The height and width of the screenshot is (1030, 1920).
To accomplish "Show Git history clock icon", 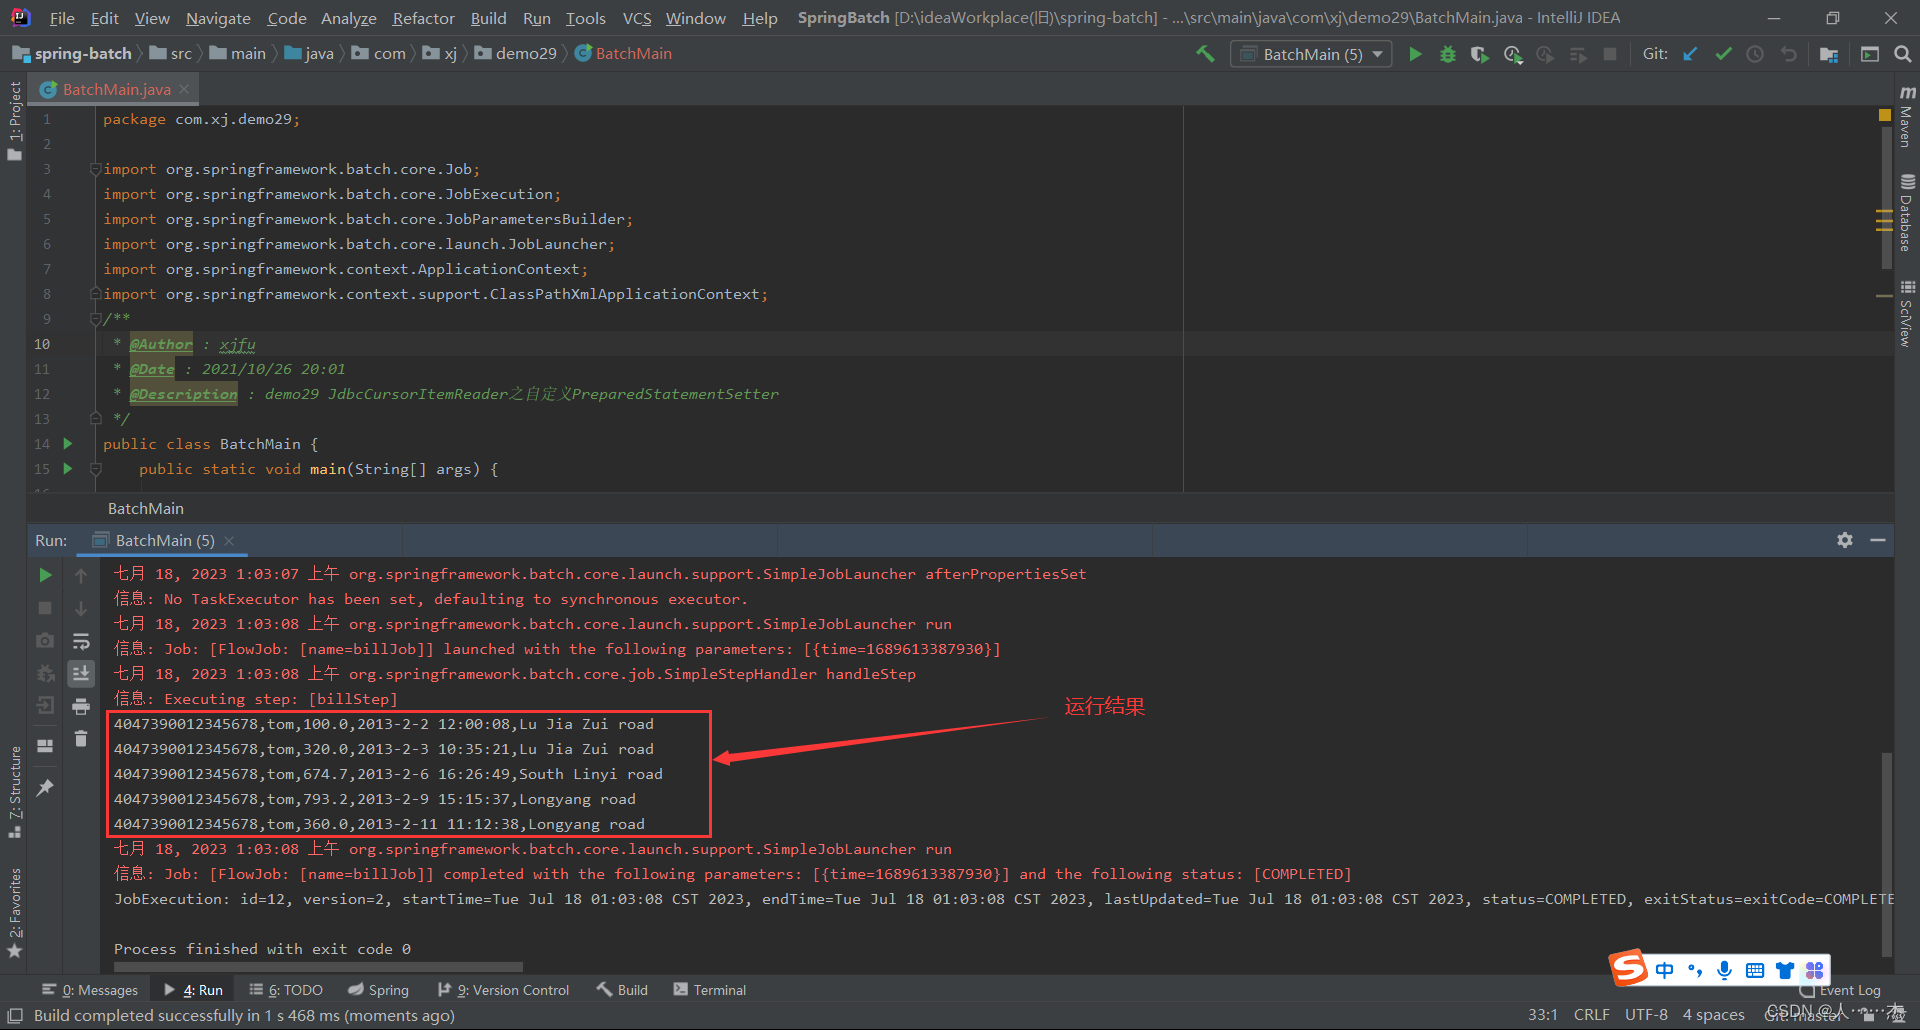I will [x=1755, y=54].
